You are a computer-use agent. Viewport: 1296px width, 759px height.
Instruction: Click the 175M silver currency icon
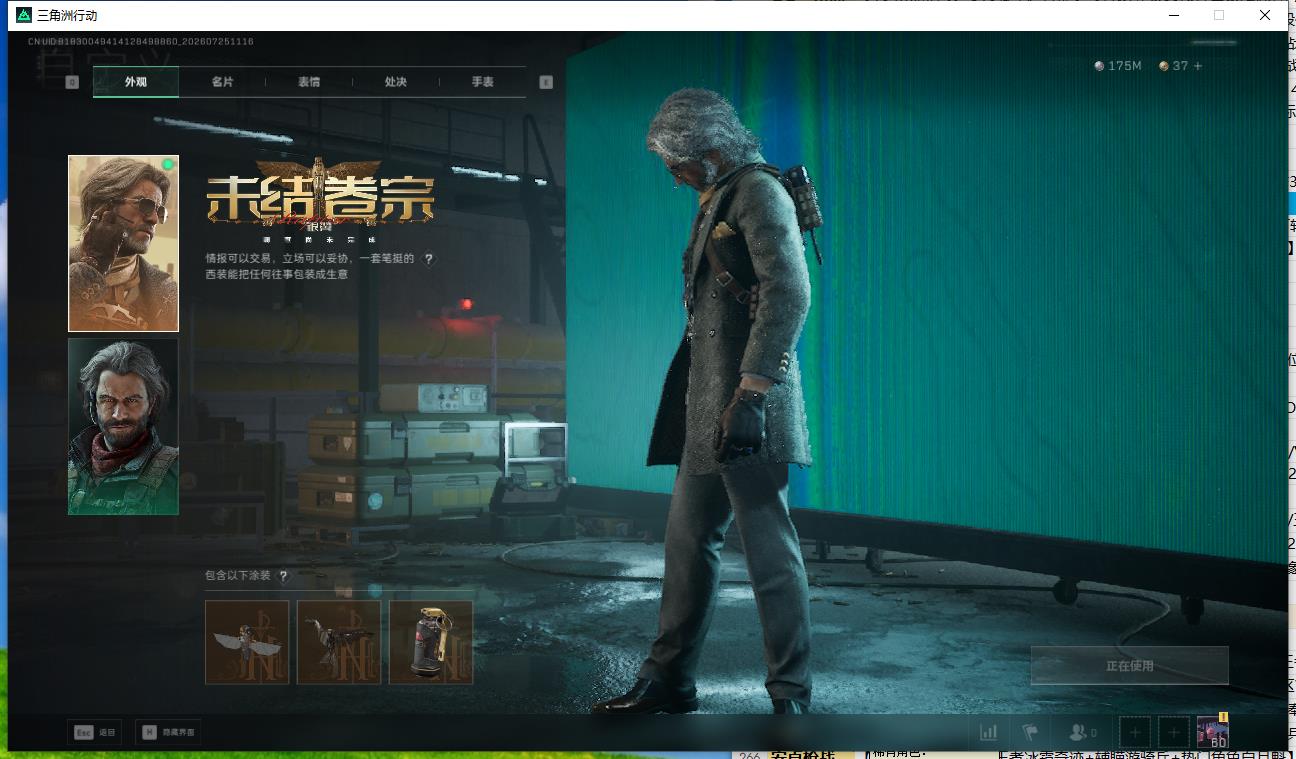(x=1100, y=66)
